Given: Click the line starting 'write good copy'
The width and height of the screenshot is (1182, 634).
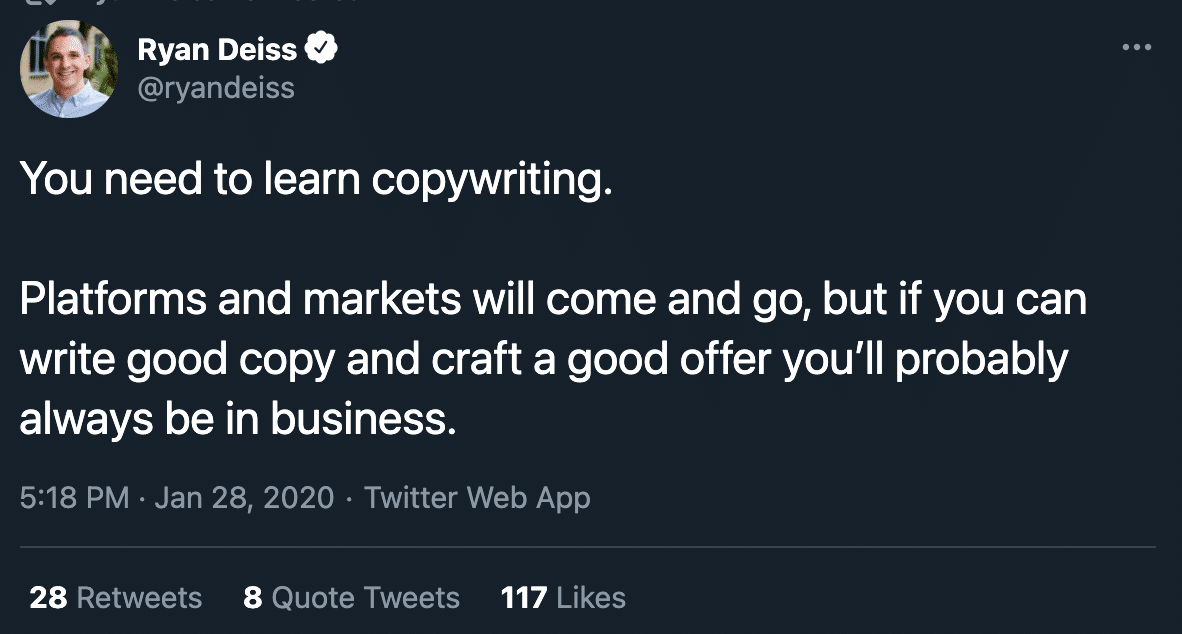Looking at the screenshot, I should pyautogui.click(x=544, y=359).
